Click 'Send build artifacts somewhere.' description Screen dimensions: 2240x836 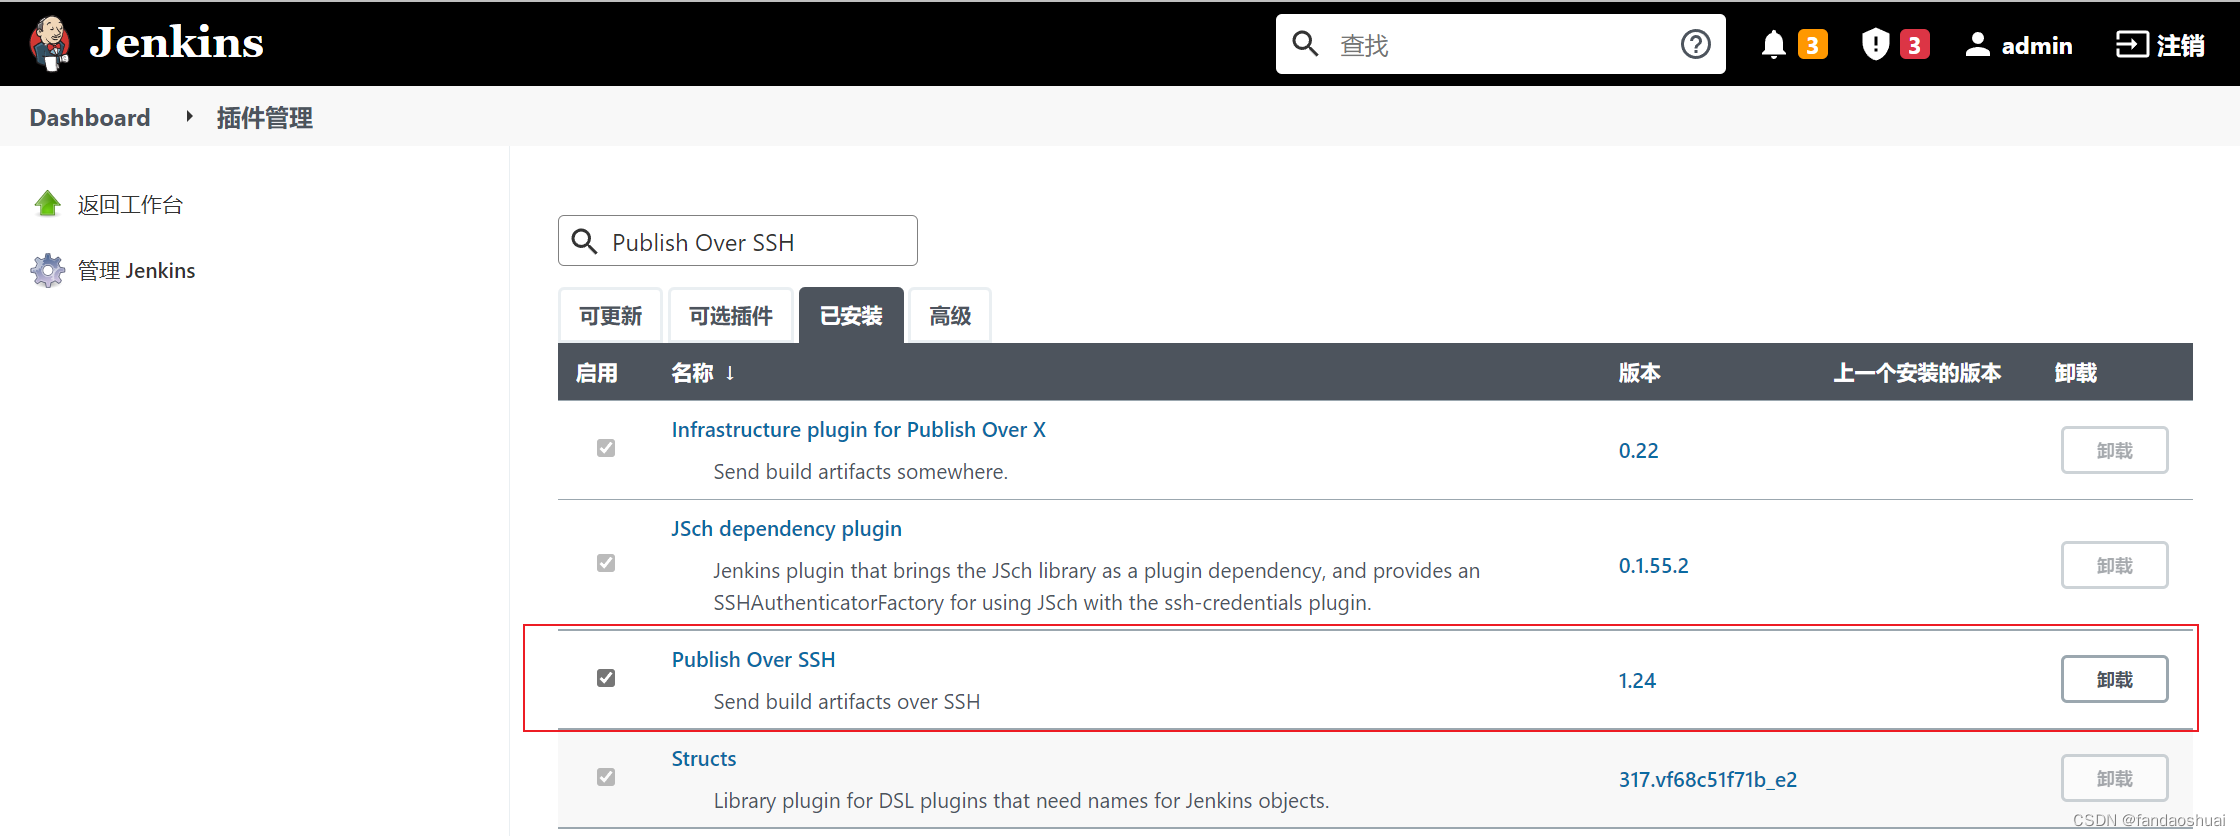tap(861, 471)
